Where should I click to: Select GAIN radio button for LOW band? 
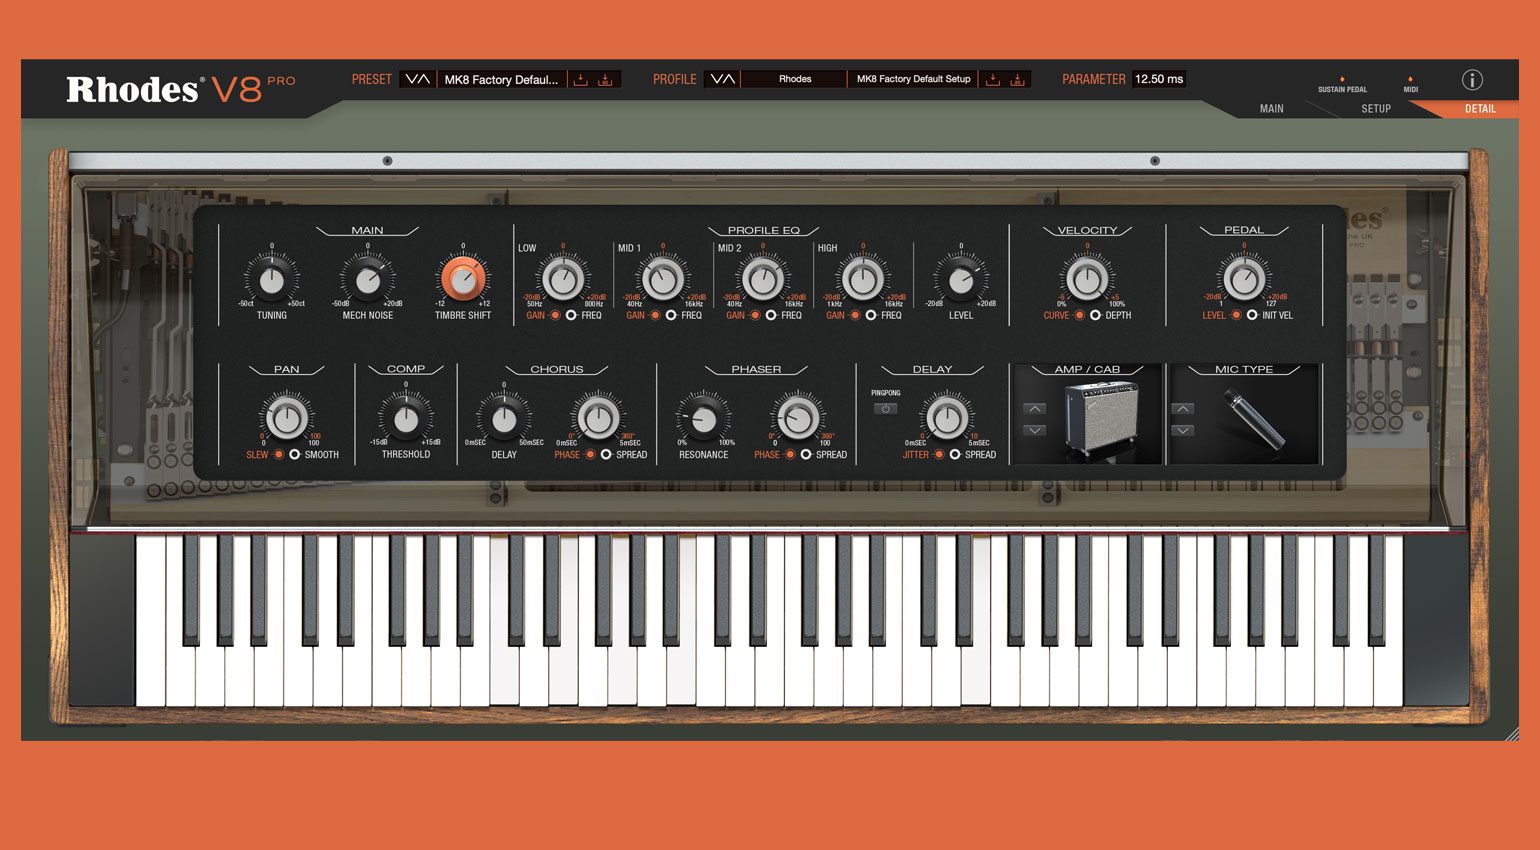pyautogui.click(x=555, y=315)
